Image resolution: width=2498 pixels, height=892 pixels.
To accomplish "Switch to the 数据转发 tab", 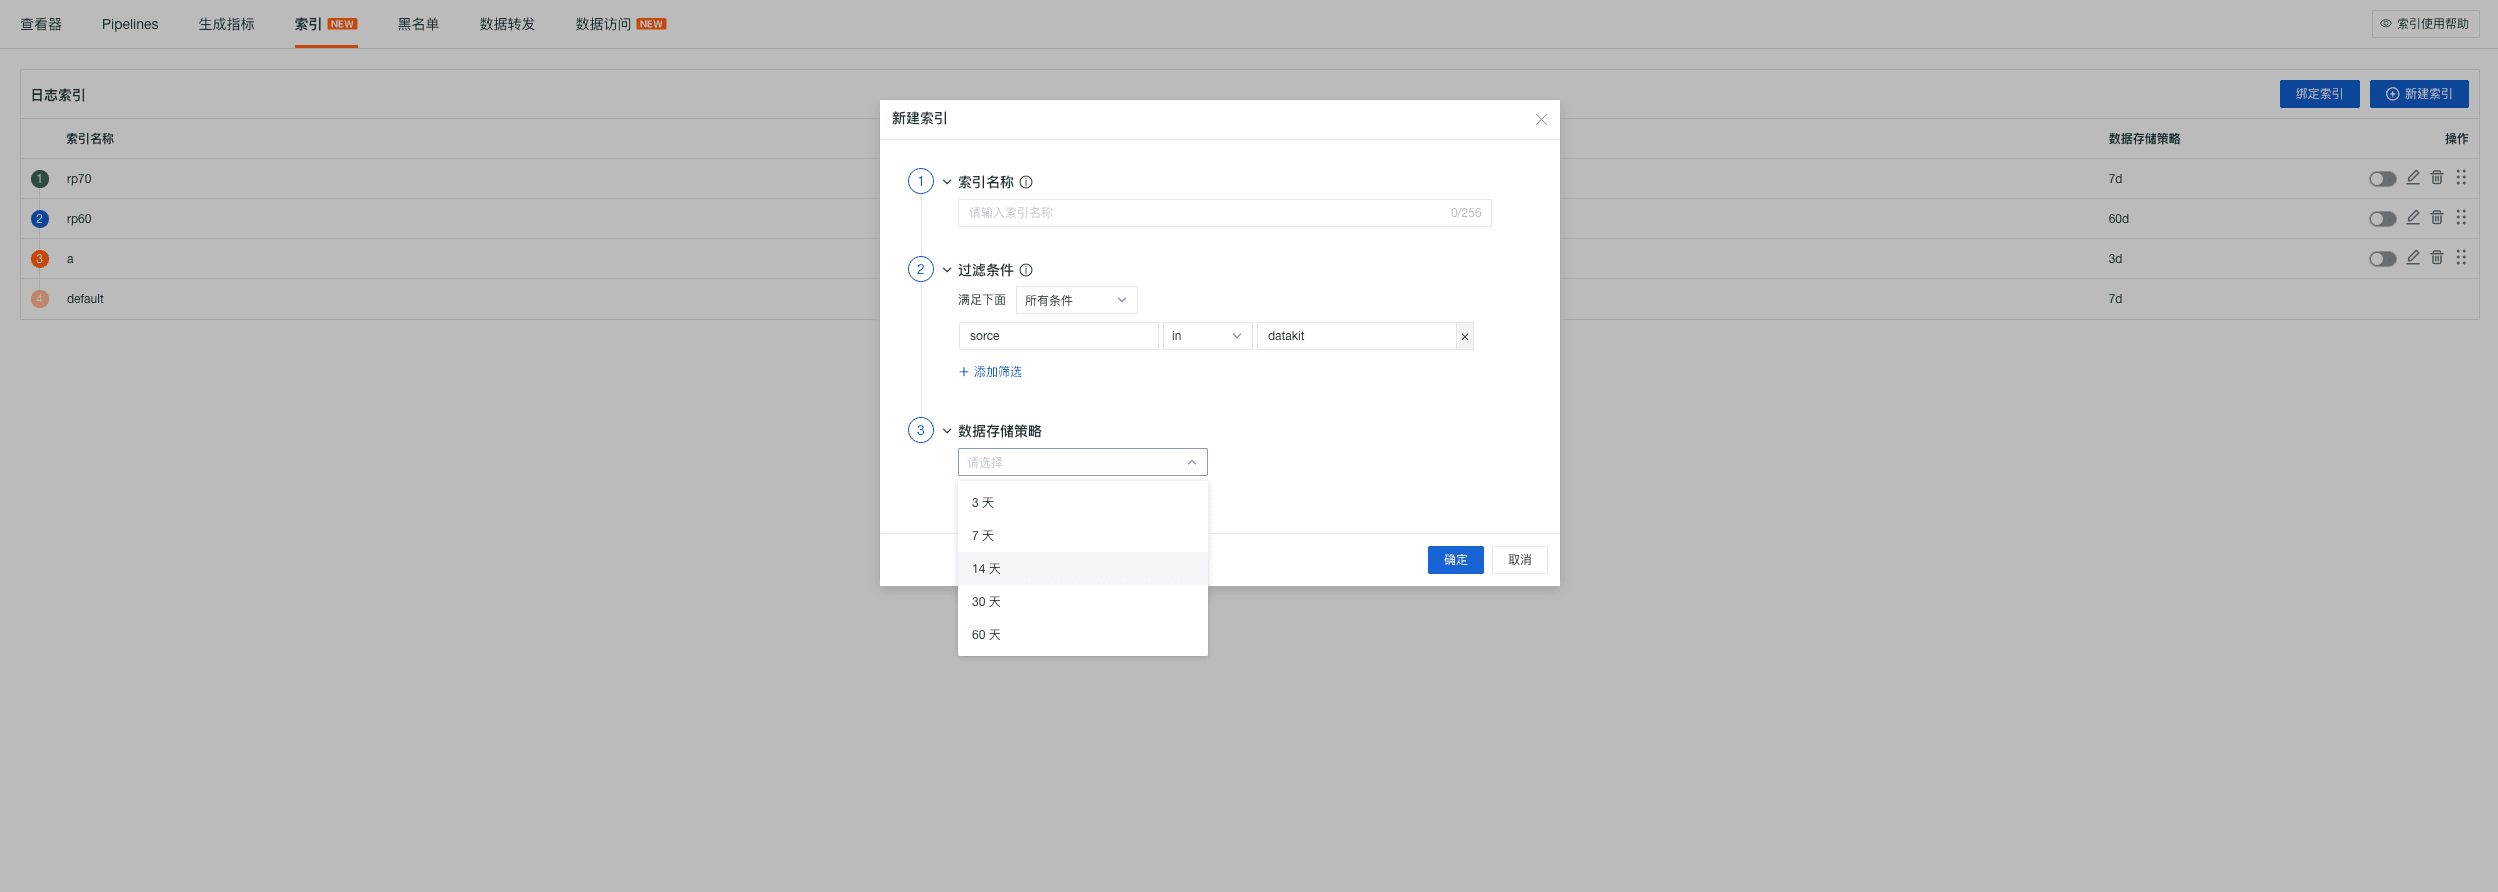I will click(507, 24).
